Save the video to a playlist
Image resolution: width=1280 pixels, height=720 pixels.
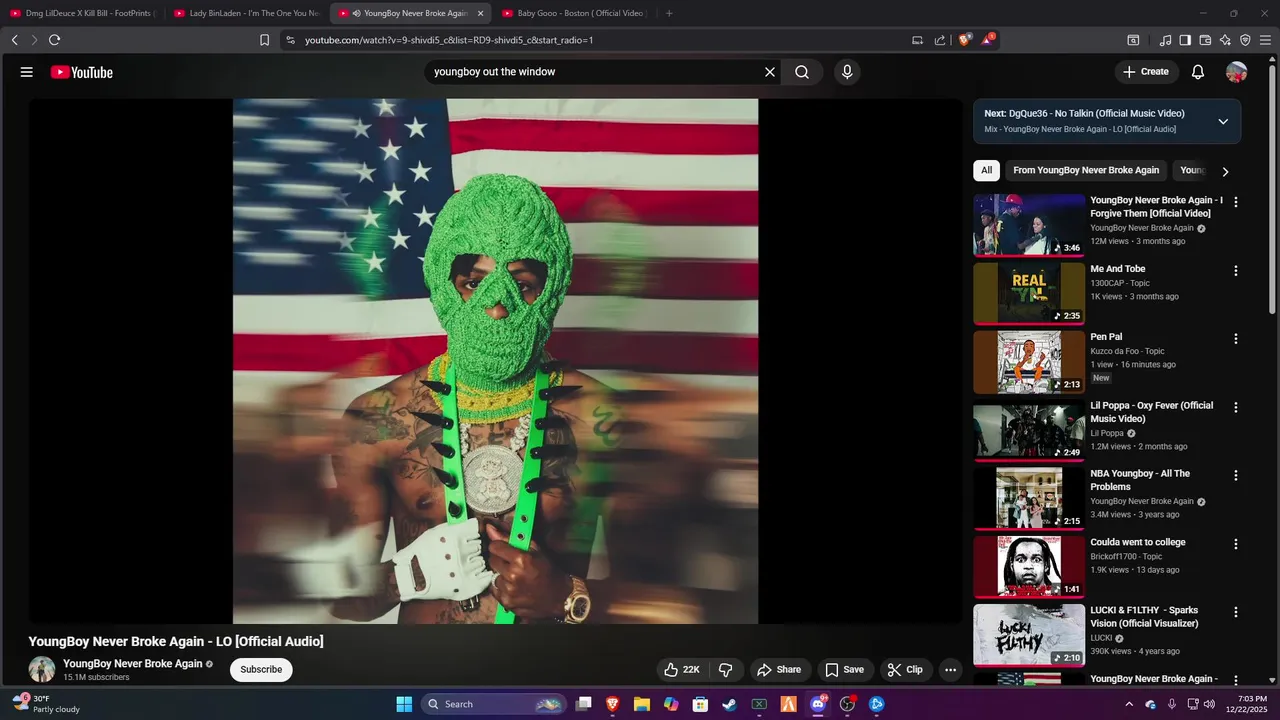[844, 670]
